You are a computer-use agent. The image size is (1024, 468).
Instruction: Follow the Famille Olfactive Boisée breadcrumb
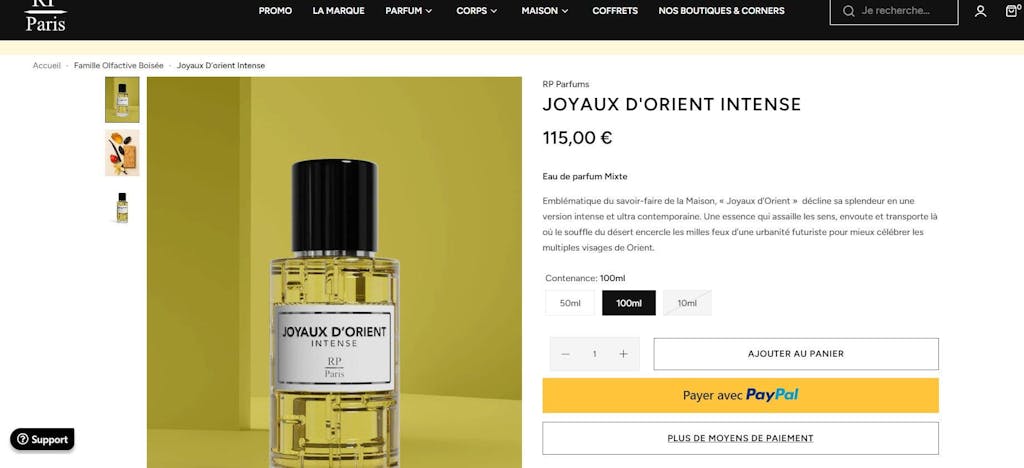point(119,66)
